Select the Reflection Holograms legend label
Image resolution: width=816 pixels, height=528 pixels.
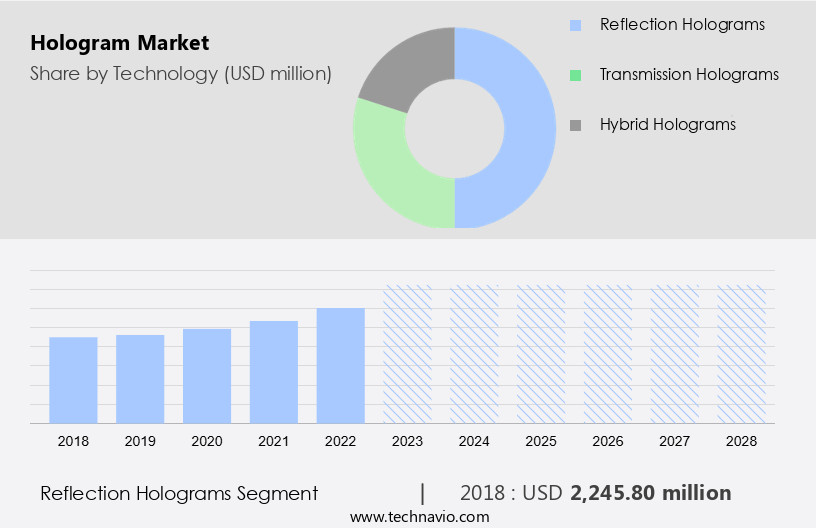coord(682,24)
